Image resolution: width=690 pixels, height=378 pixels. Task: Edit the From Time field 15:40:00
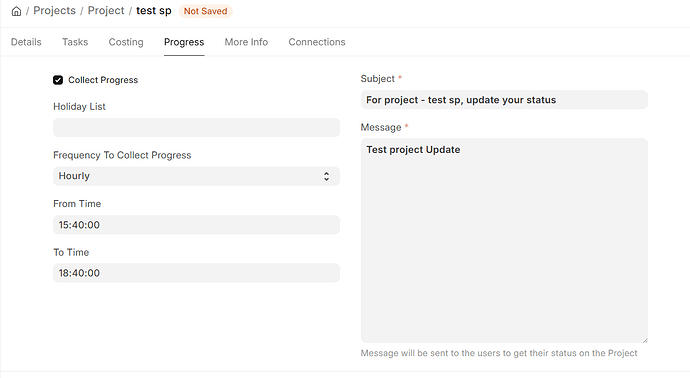click(196, 225)
